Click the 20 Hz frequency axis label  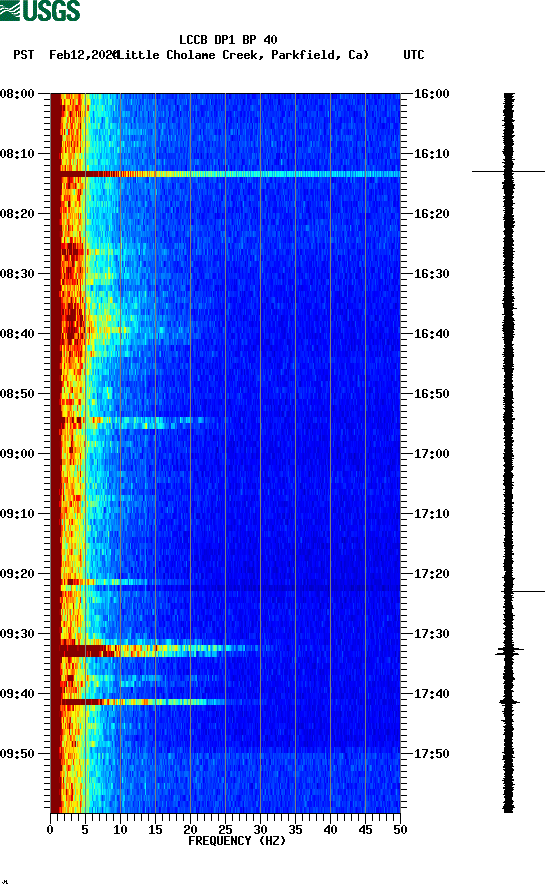[x=190, y=830]
